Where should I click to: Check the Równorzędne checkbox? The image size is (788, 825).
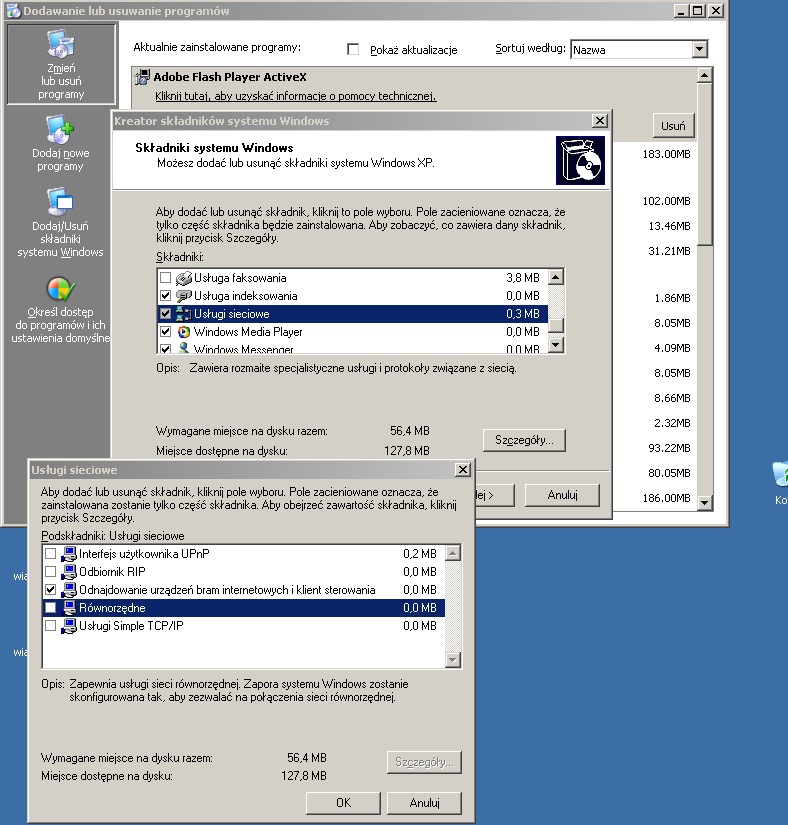pyautogui.click(x=50, y=608)
